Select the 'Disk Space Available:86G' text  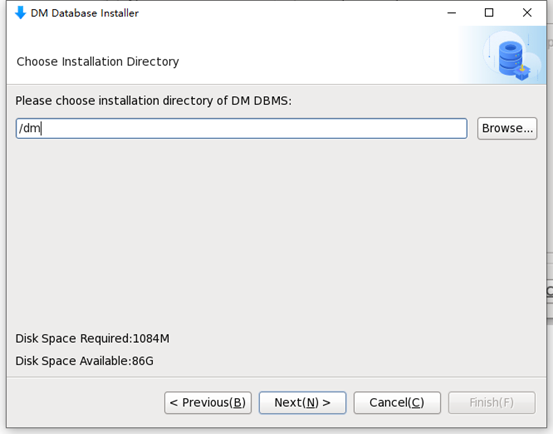click(84, 361)
